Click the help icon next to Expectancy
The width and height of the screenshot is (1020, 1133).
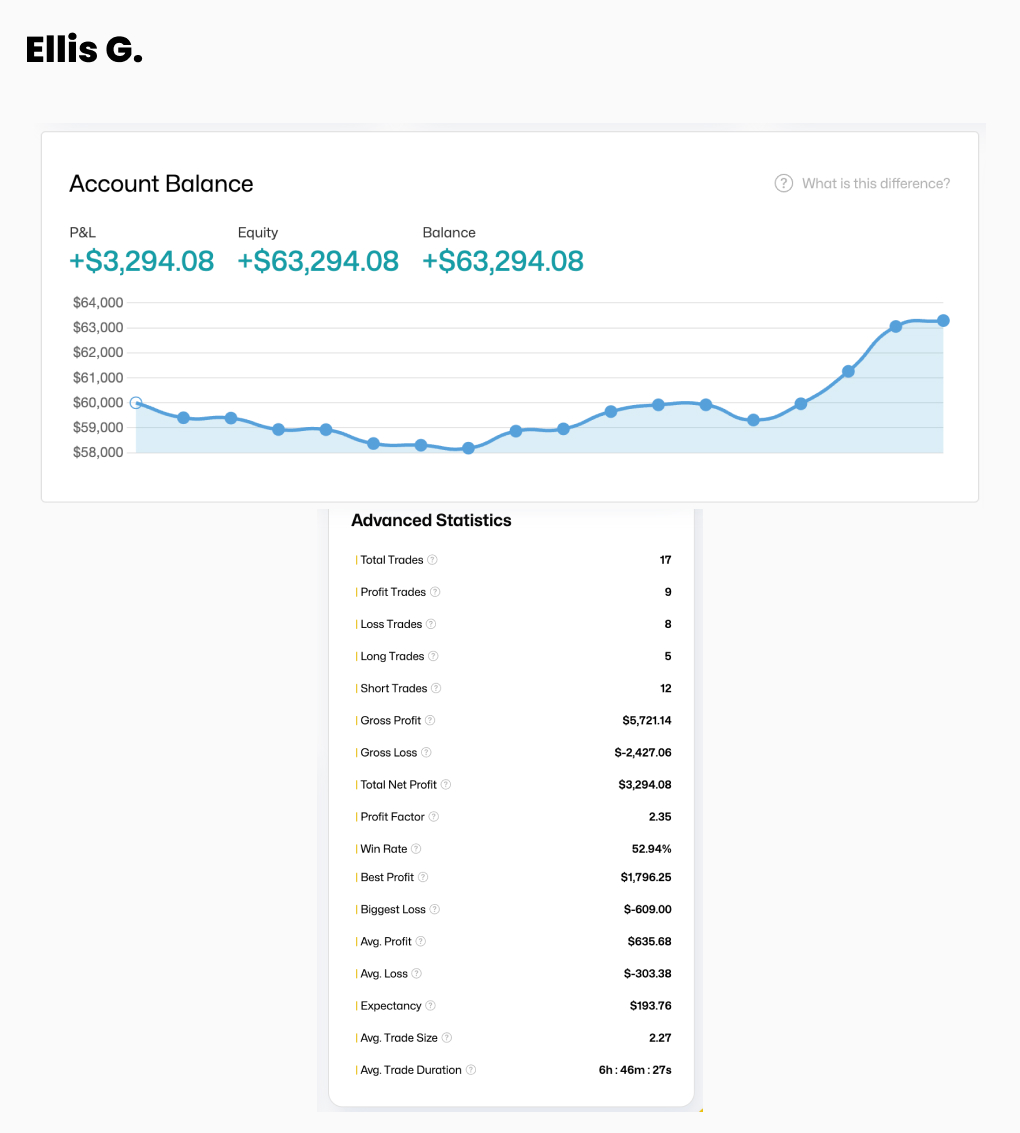[430, 1006]
